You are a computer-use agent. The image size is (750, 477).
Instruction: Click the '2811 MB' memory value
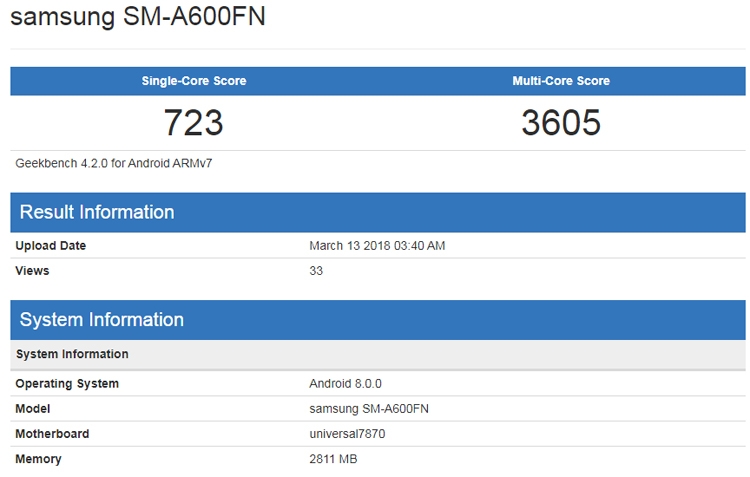[x=333, y=459]
